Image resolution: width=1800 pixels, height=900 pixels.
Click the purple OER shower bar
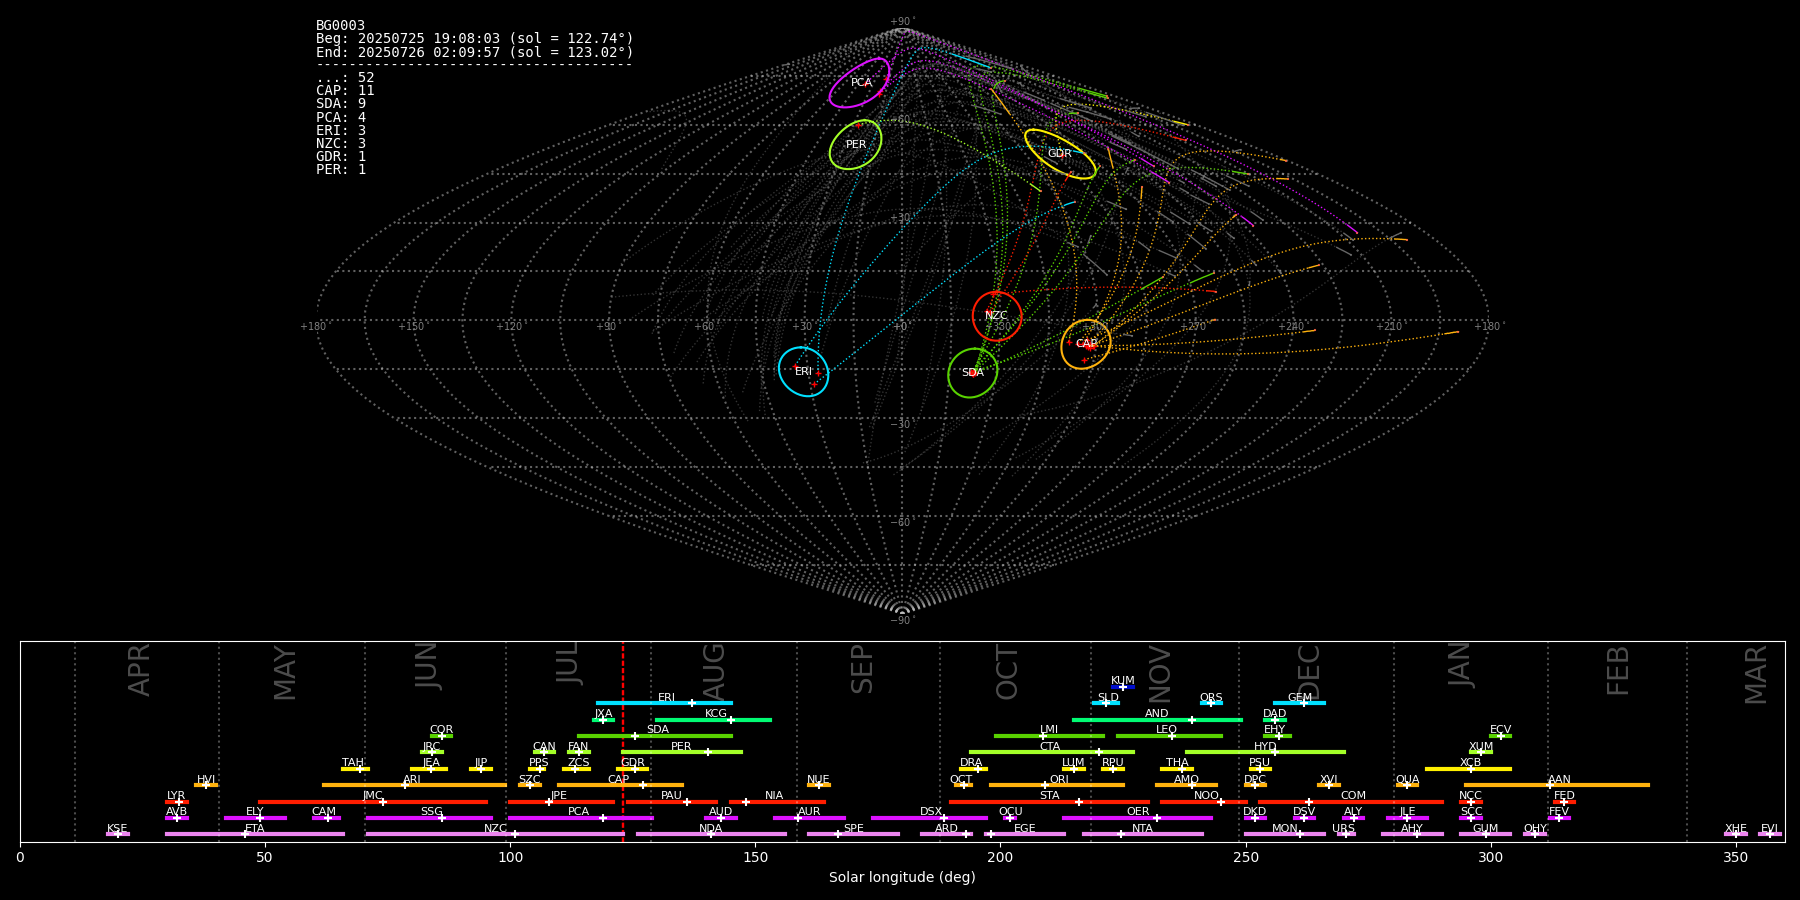pyautogui.click(x=1137, y=818)
